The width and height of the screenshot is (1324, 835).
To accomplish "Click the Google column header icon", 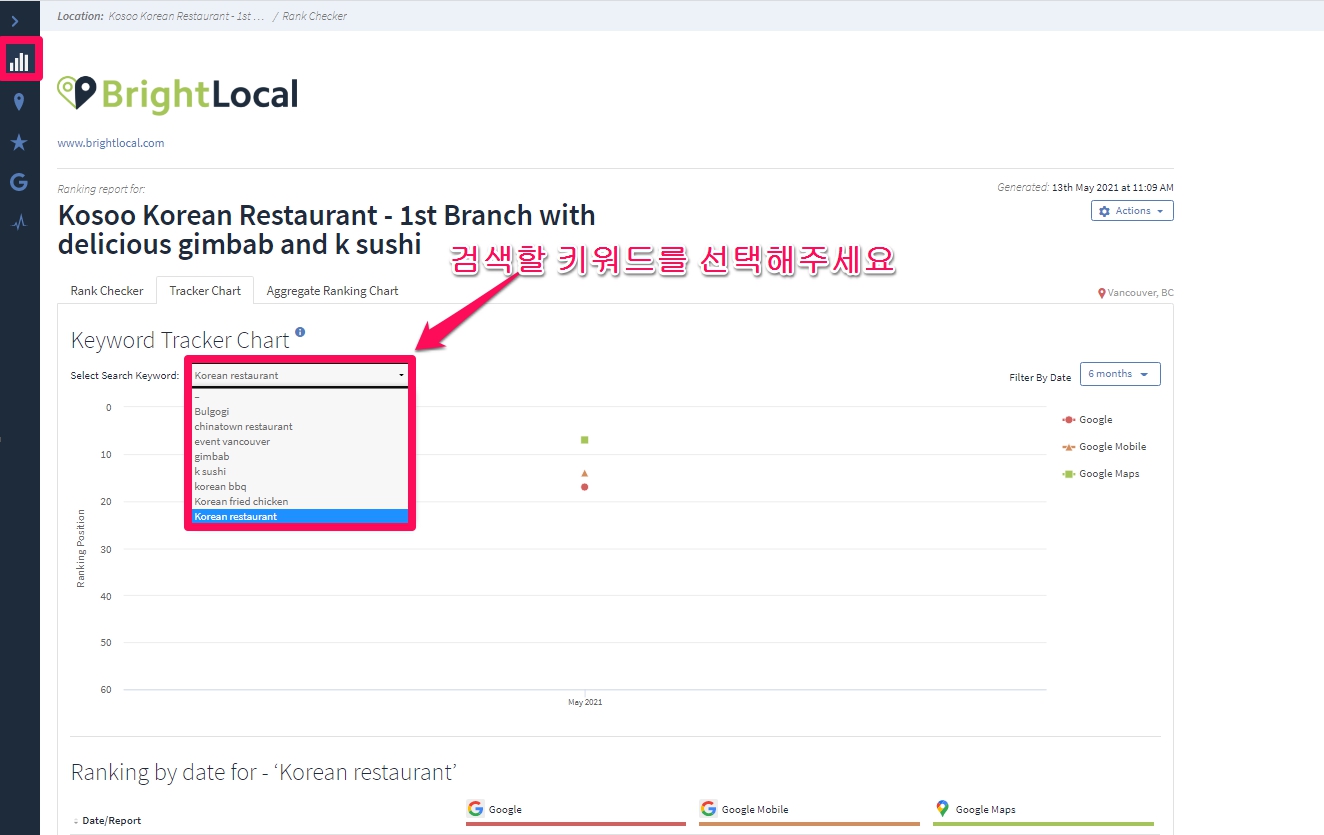I will (475, 809).
